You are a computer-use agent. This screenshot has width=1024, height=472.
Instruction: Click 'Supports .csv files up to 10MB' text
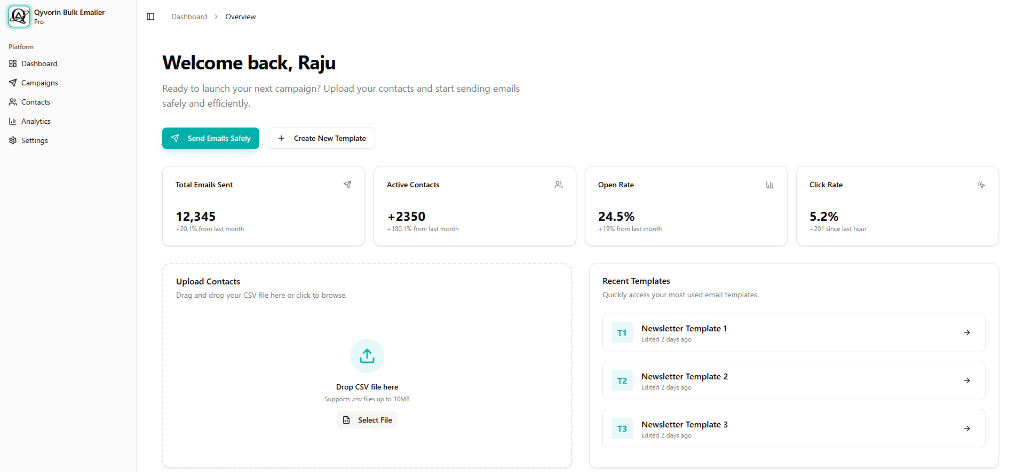pos(367,399)
